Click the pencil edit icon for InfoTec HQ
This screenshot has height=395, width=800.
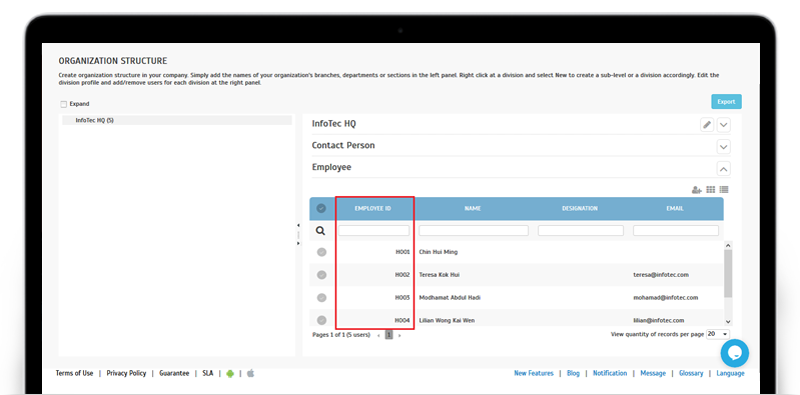point(707,125)
